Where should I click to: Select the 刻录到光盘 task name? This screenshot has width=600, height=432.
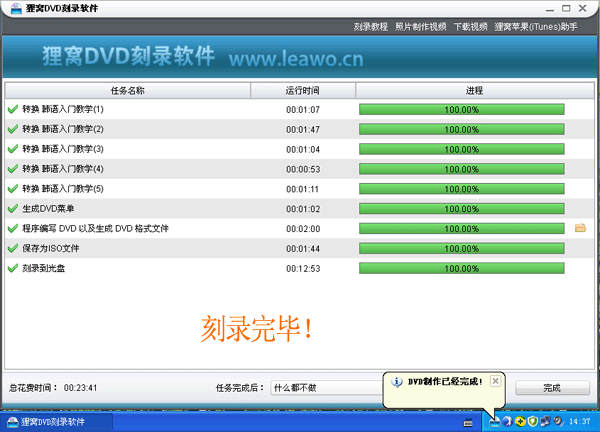pyautogui.click(x=43, y=268)
